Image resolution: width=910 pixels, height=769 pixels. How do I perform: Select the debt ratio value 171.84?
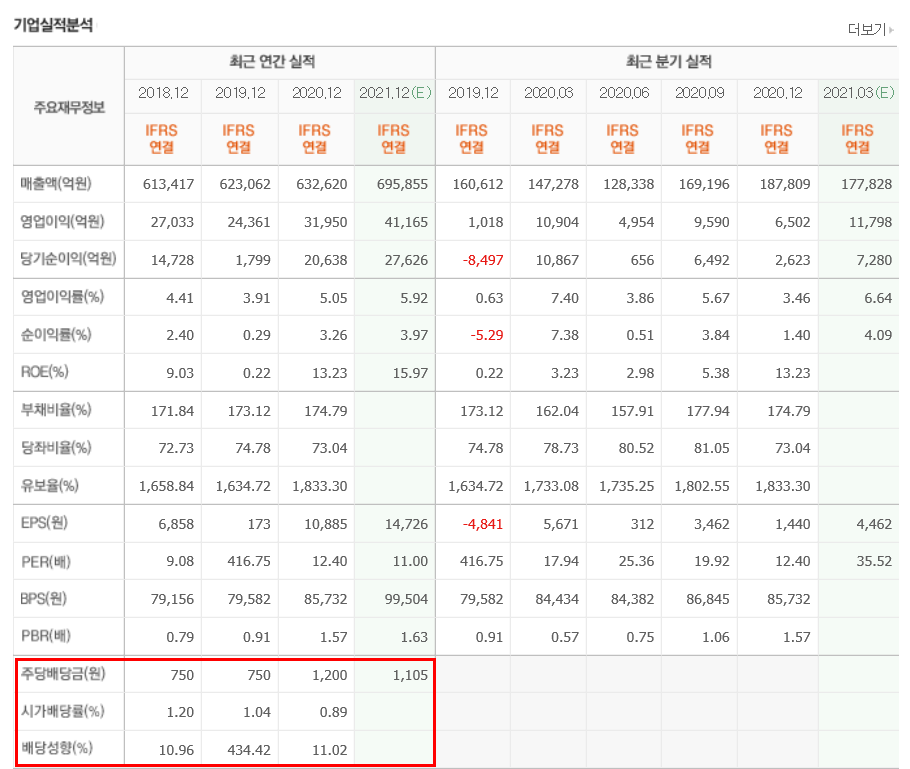click(x=172, y=411)
